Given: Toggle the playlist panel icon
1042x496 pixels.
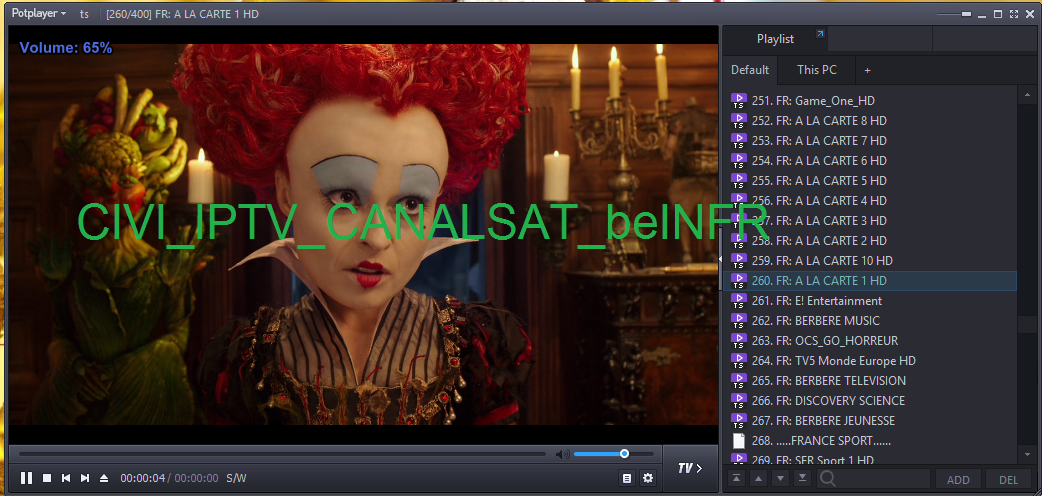Looking at the screenshot, I should 627,478.
